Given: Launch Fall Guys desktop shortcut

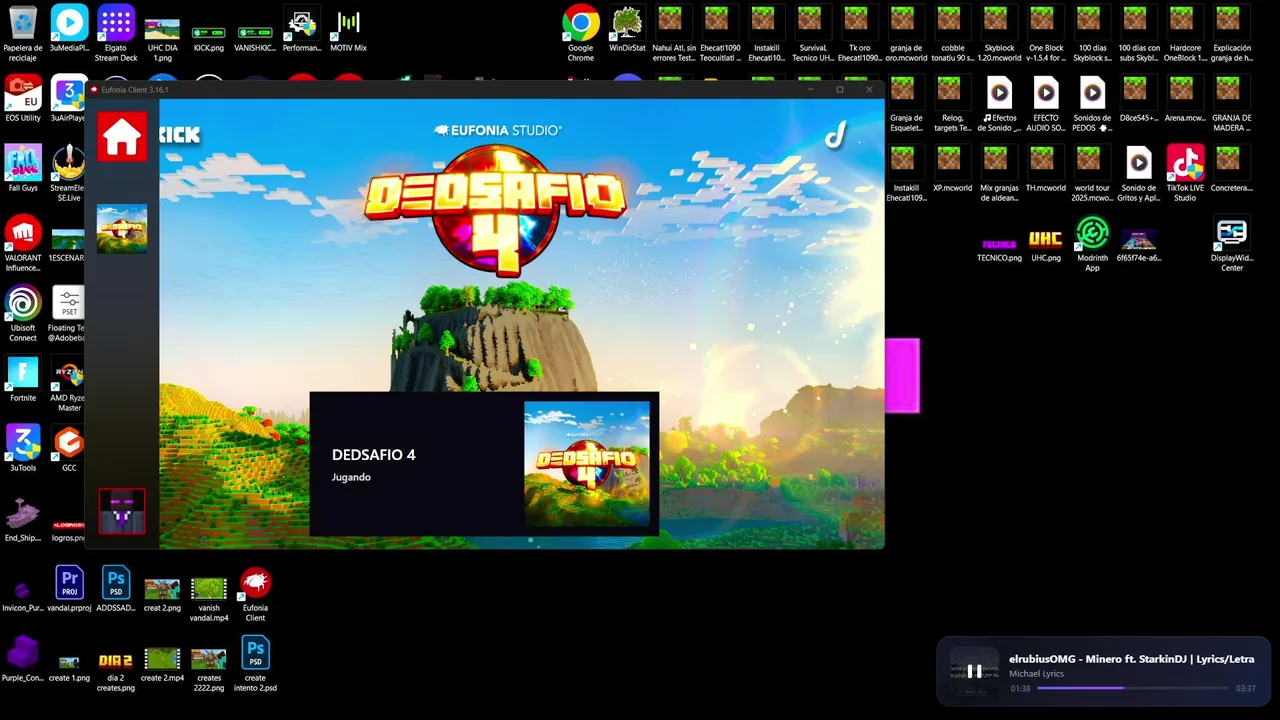Looking at the screenshot, I should [23, 169].
